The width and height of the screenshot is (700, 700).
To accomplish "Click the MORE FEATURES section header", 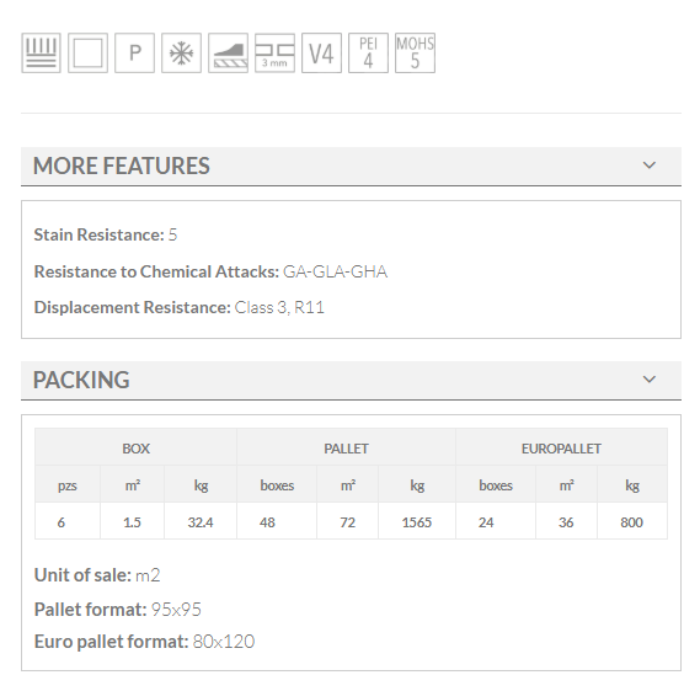I will point(122,166).
